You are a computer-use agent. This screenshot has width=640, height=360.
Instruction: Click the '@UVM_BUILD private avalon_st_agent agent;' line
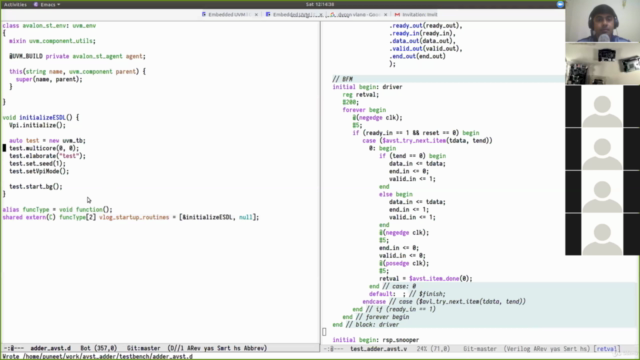coord(77,56)
